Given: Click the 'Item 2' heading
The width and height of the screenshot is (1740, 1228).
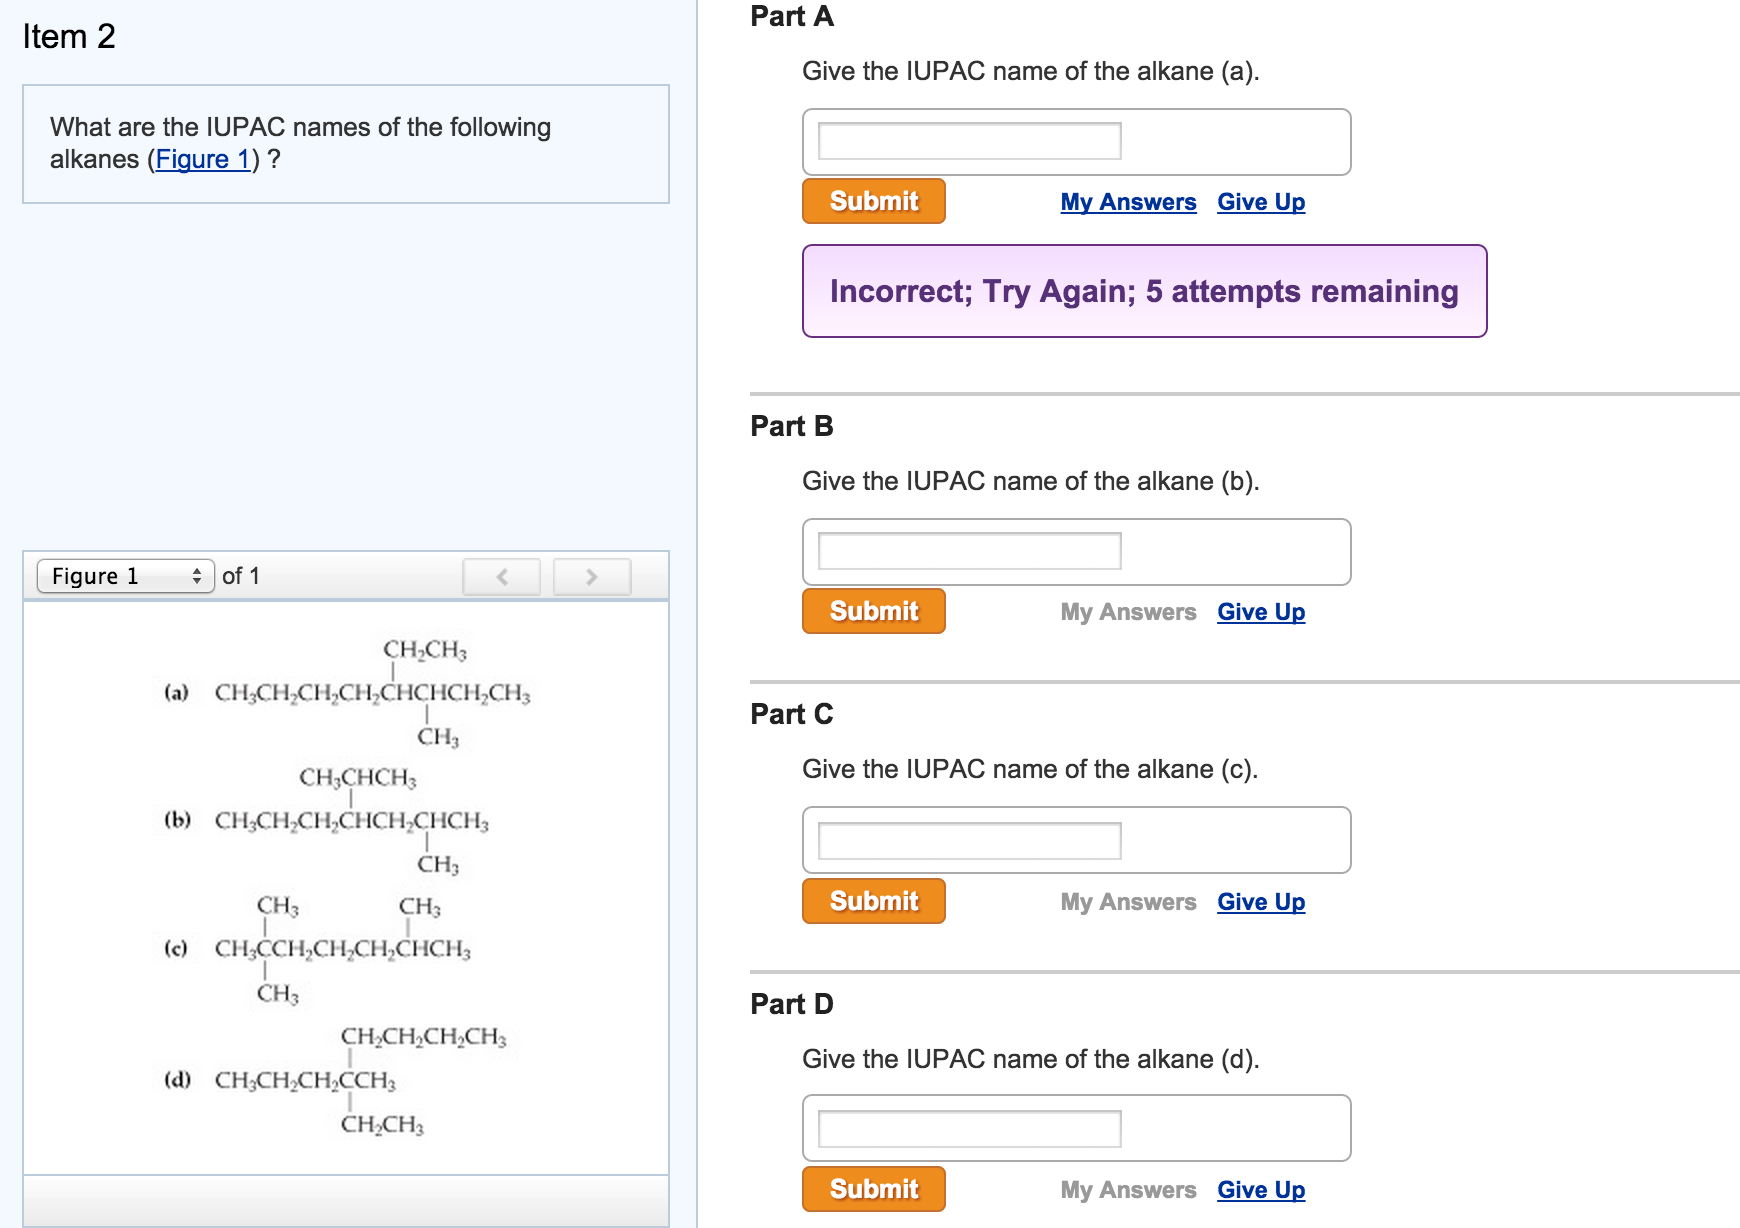Looking at the screenshot, I should point(69,37).
